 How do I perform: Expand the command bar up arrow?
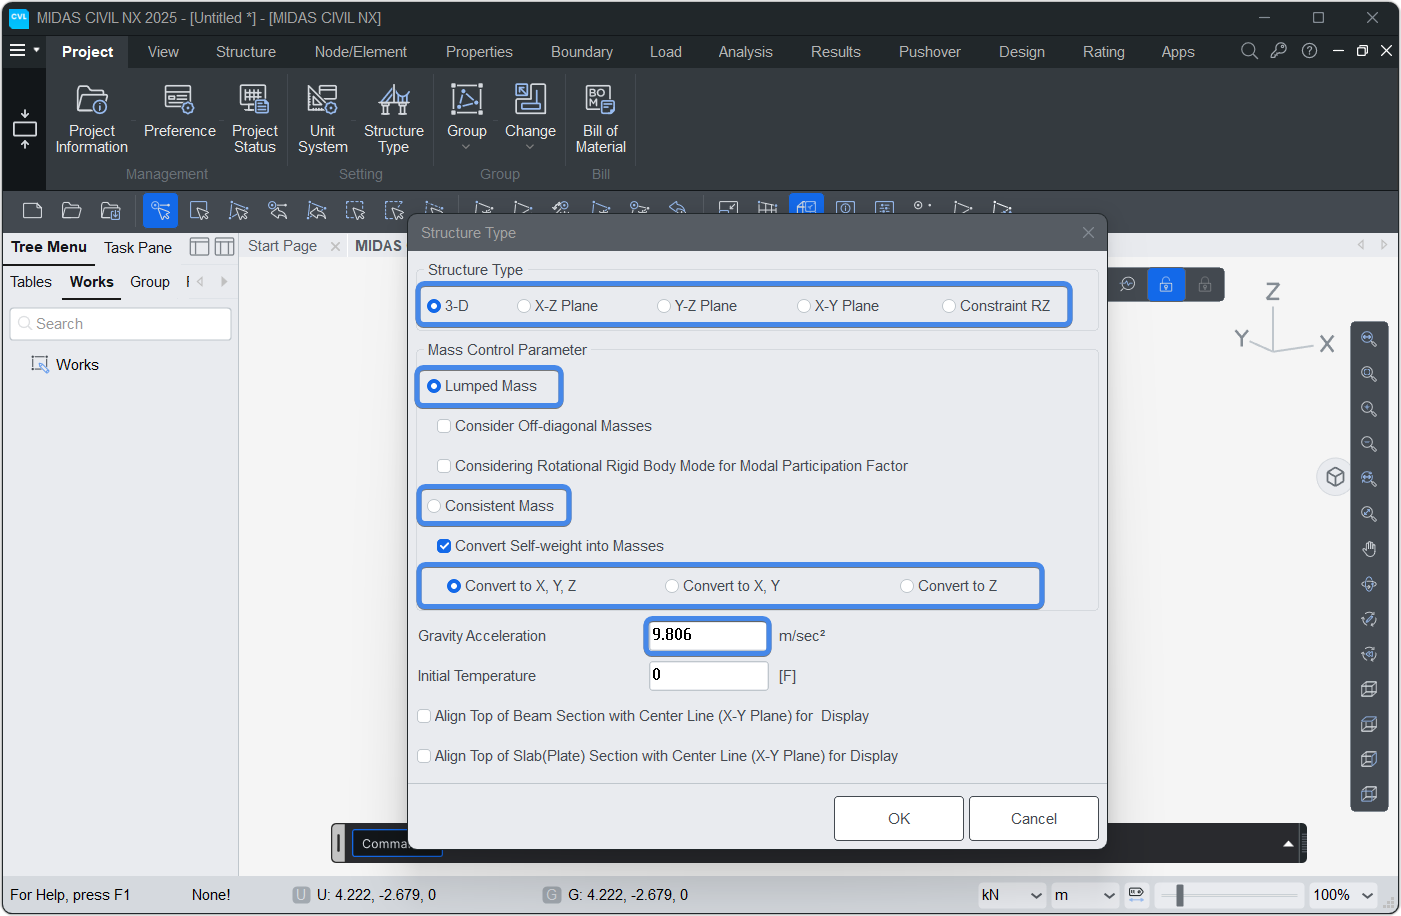point(1288,844)
